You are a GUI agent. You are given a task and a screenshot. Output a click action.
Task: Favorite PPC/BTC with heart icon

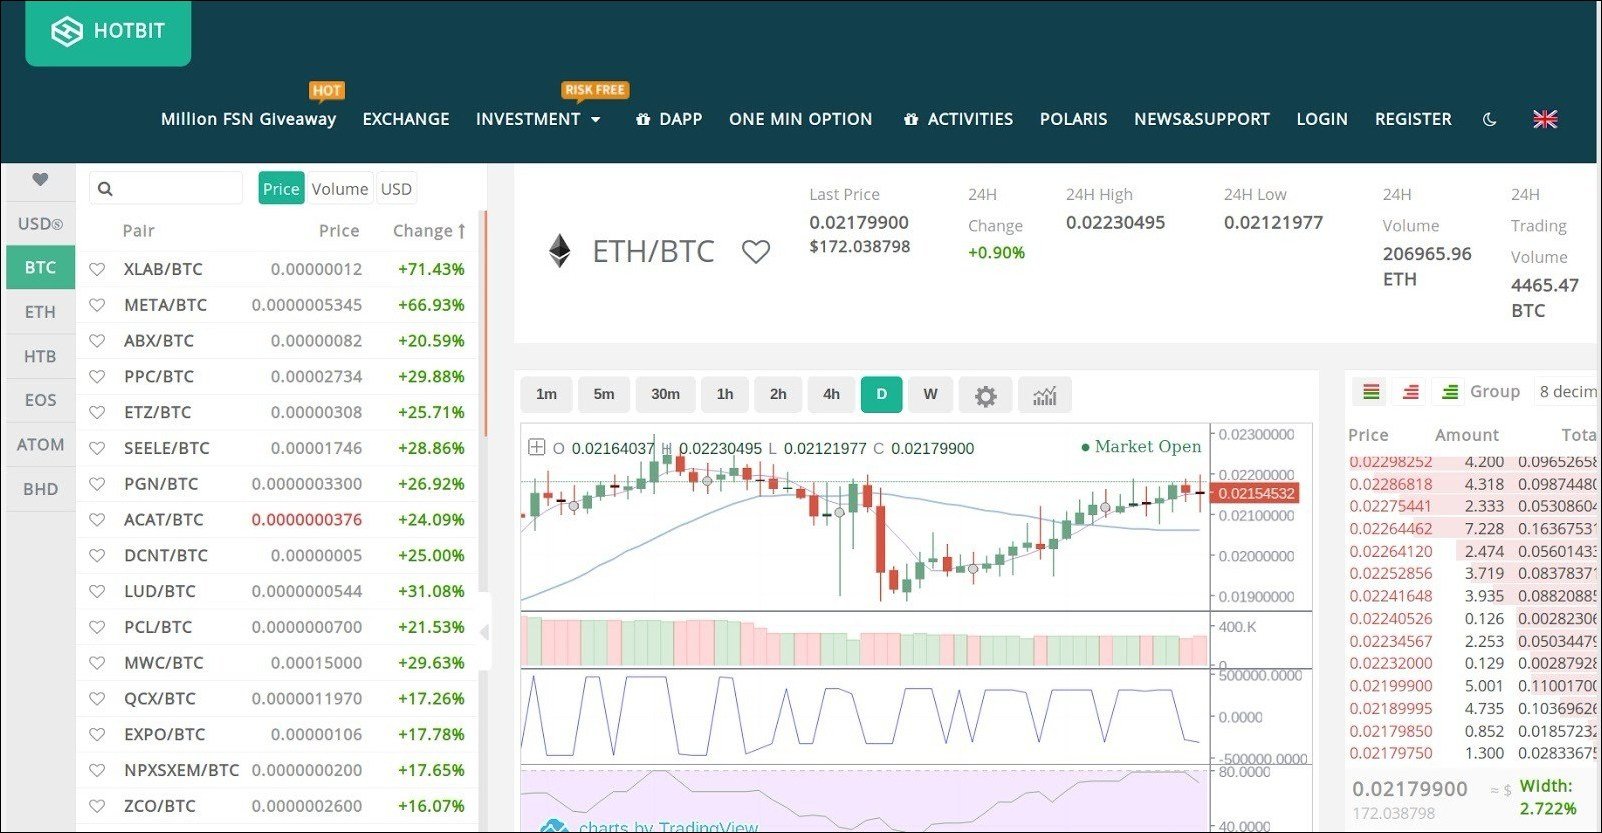tap(97, 377)
